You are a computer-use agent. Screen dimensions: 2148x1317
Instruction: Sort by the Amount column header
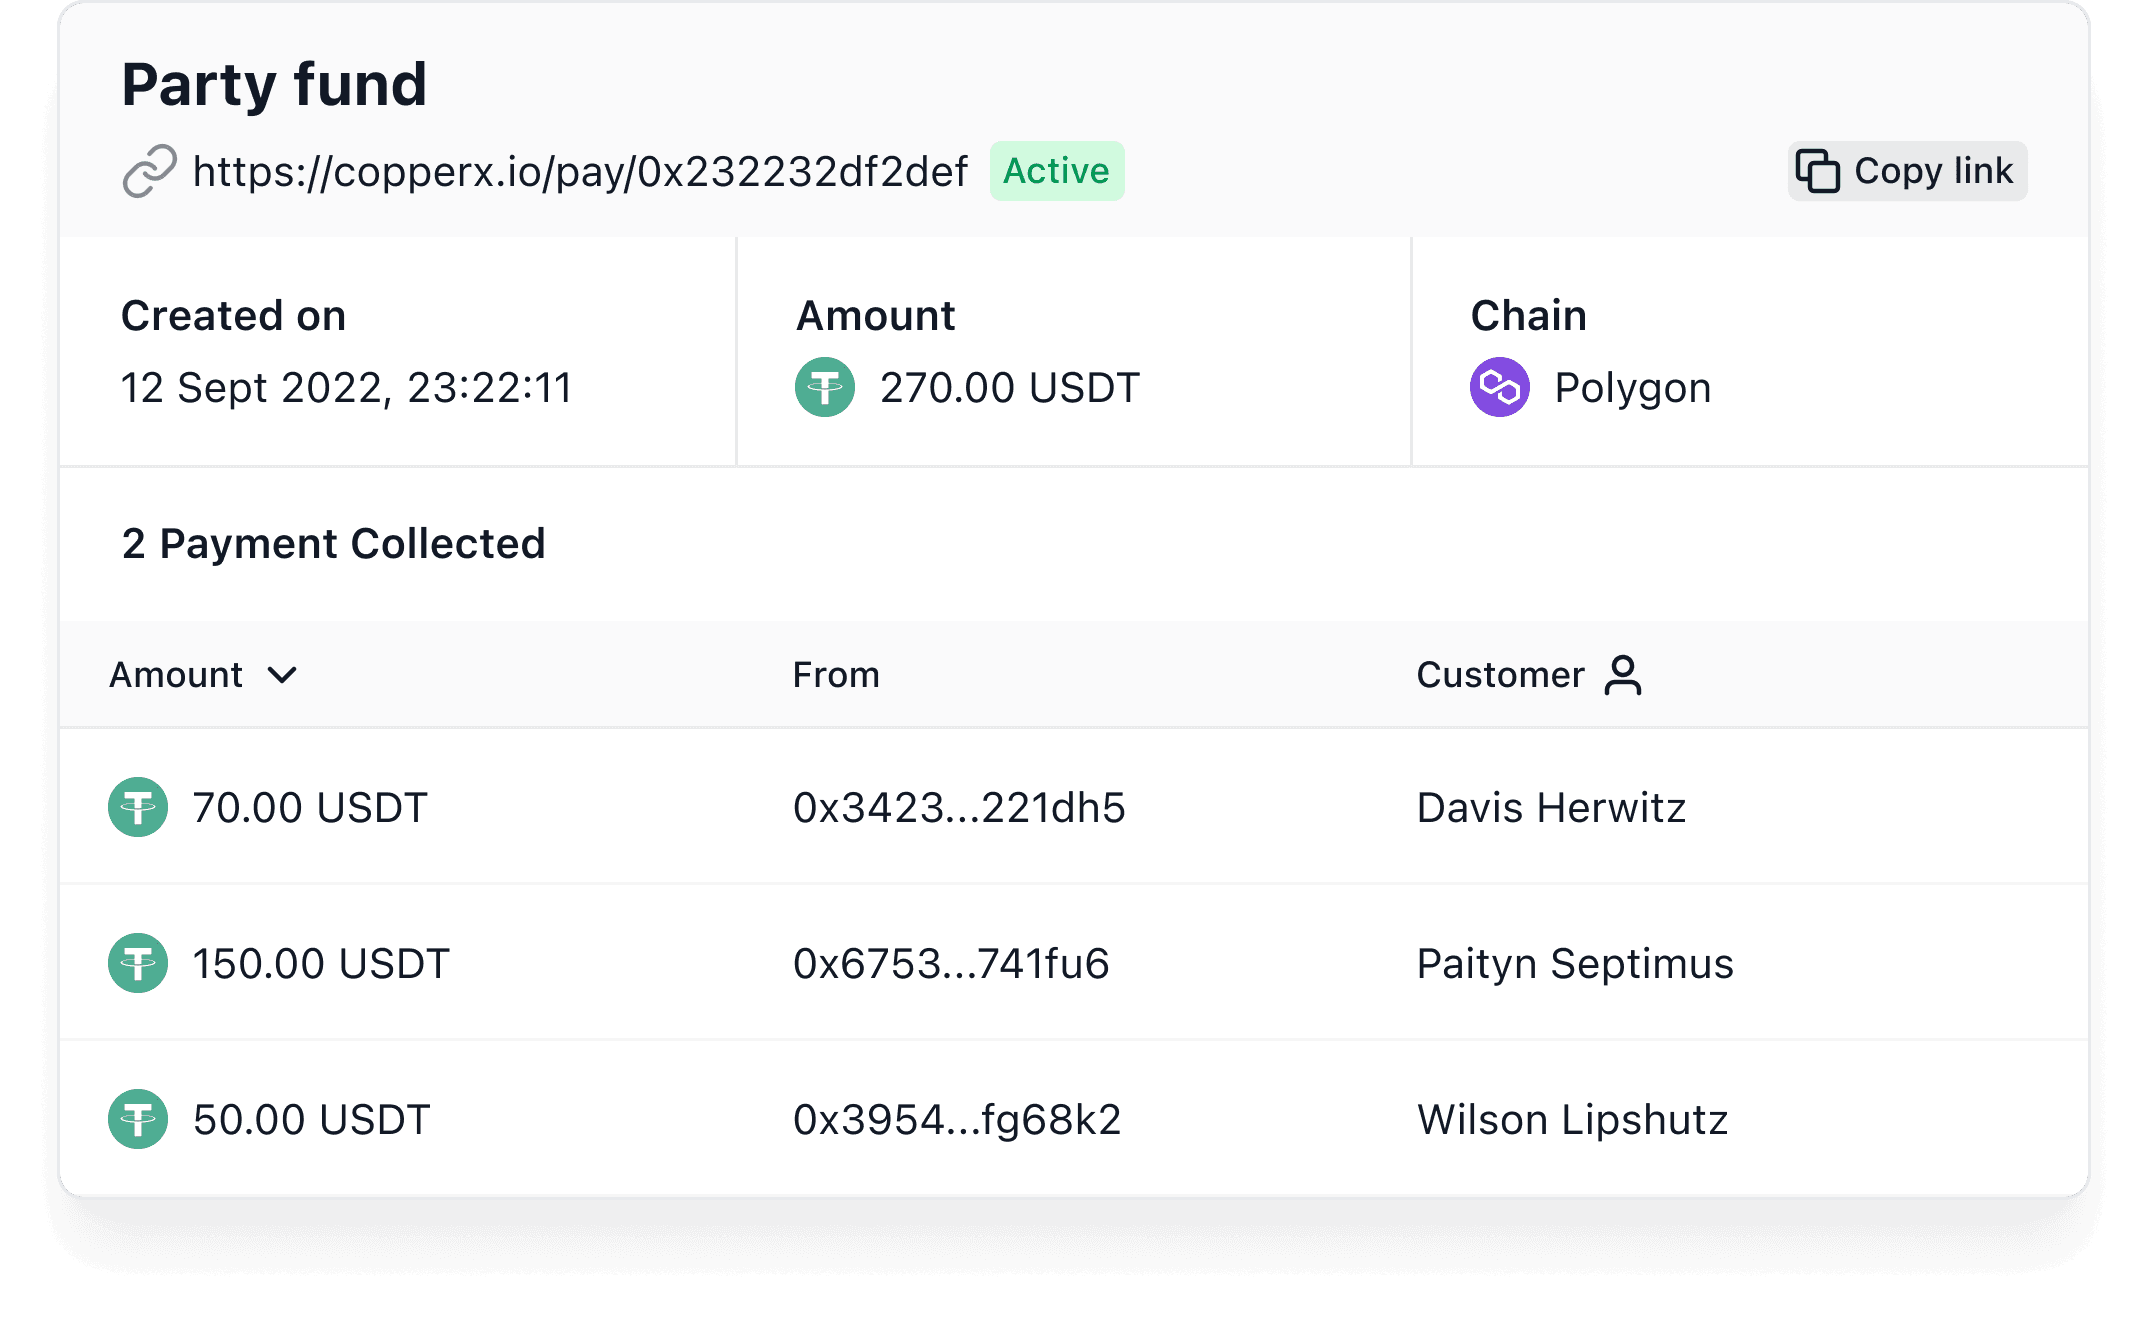(176, 675)
